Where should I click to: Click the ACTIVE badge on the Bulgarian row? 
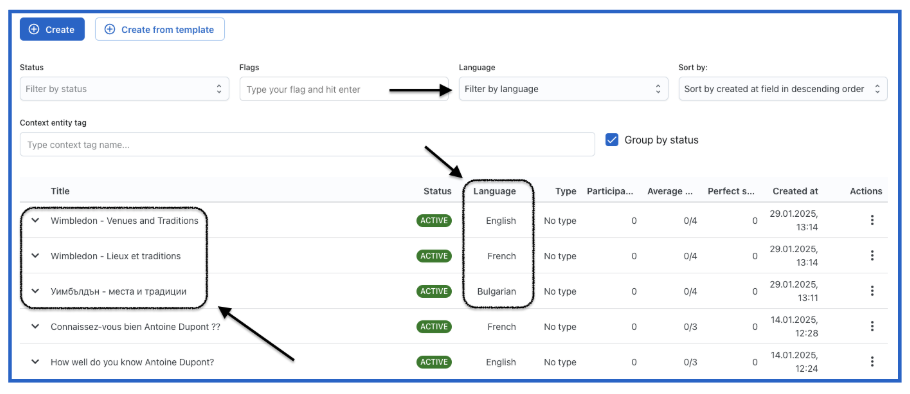tap(434, 291)
